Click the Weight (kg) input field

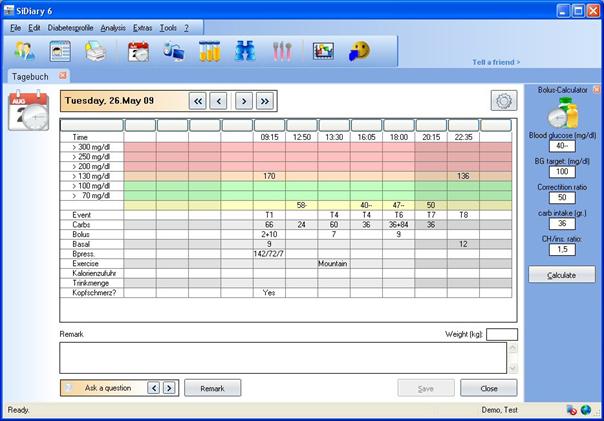pyautogui.click(x=502, y=335)
